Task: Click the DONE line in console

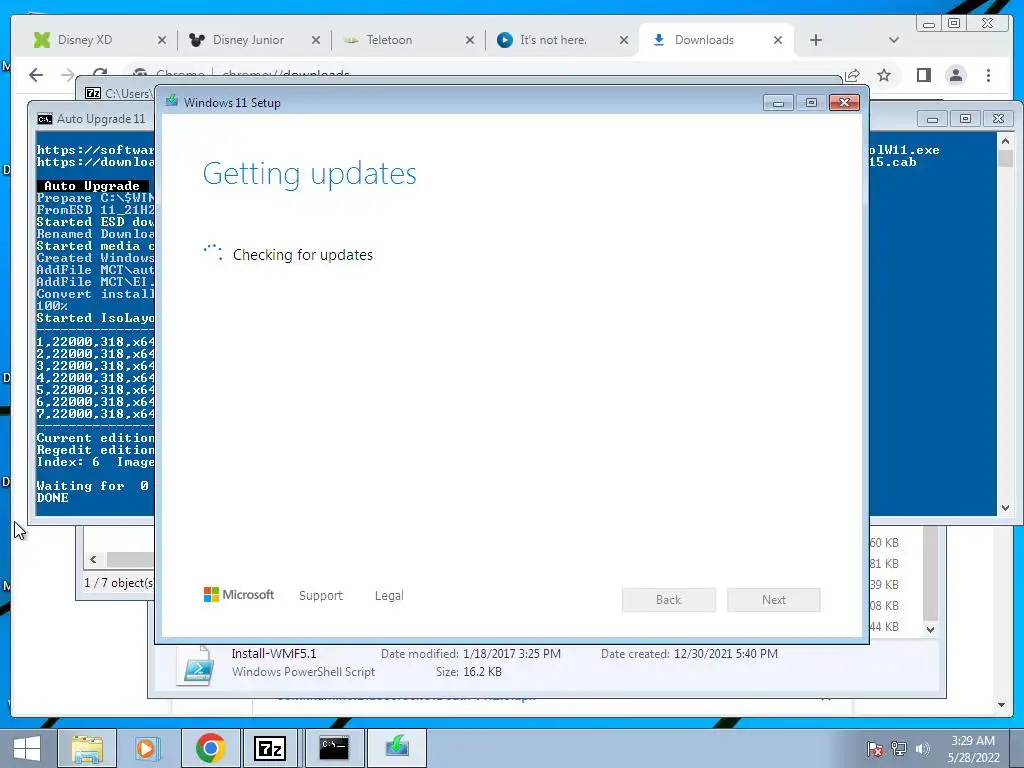Action: [52, 498]
